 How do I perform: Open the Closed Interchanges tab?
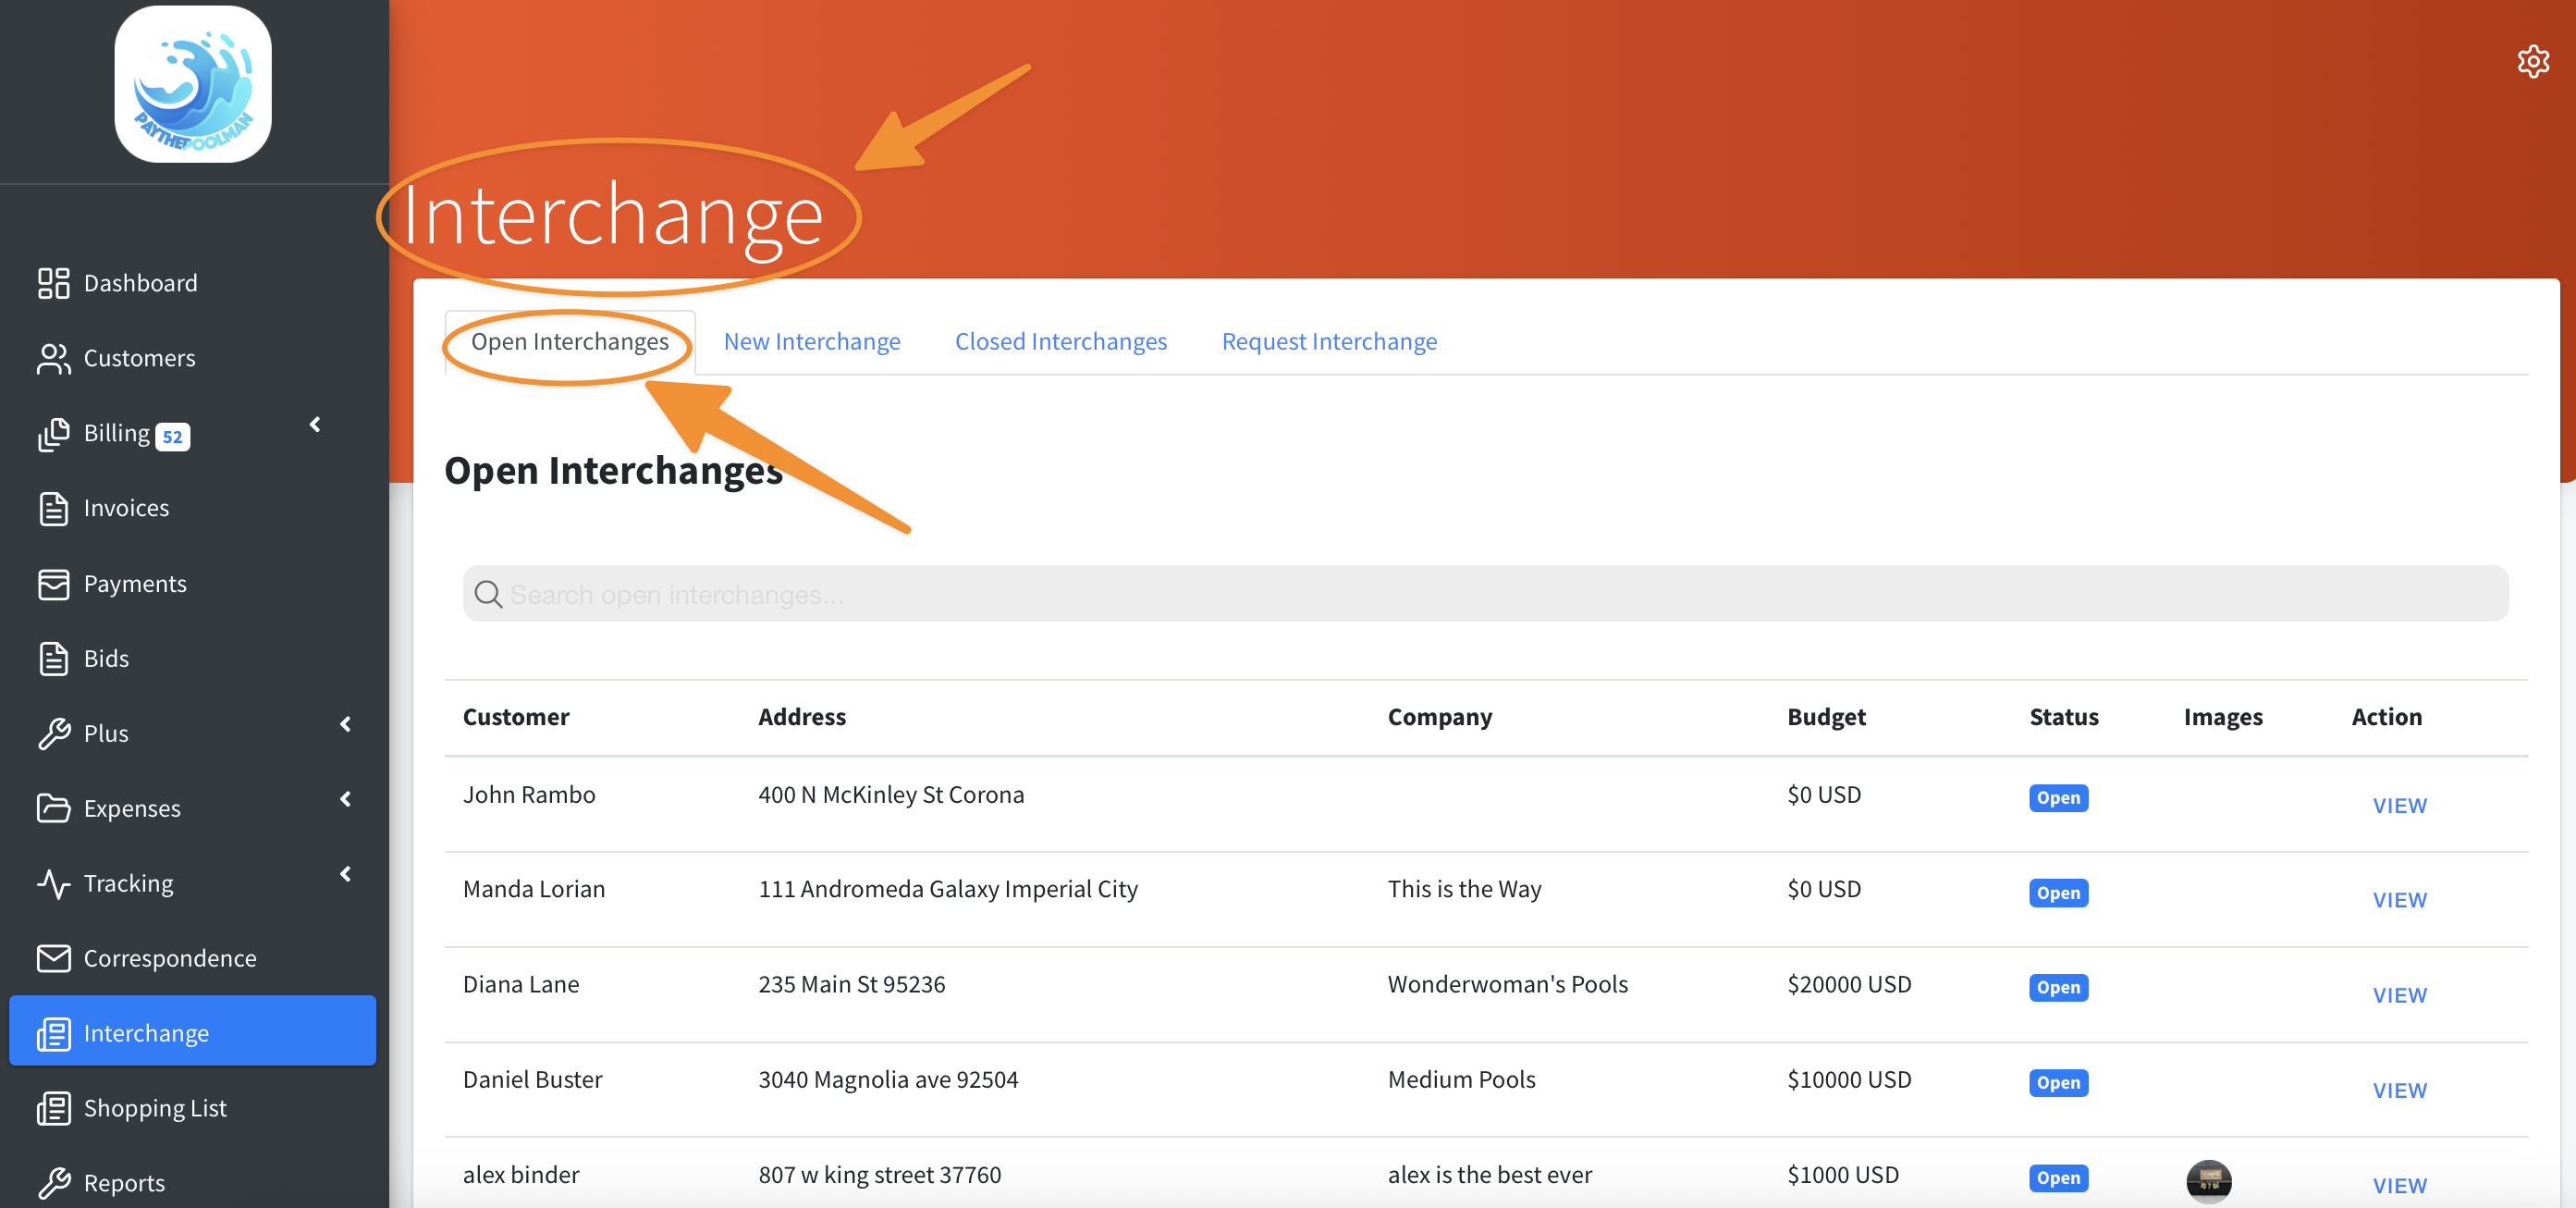(1060, 342)
